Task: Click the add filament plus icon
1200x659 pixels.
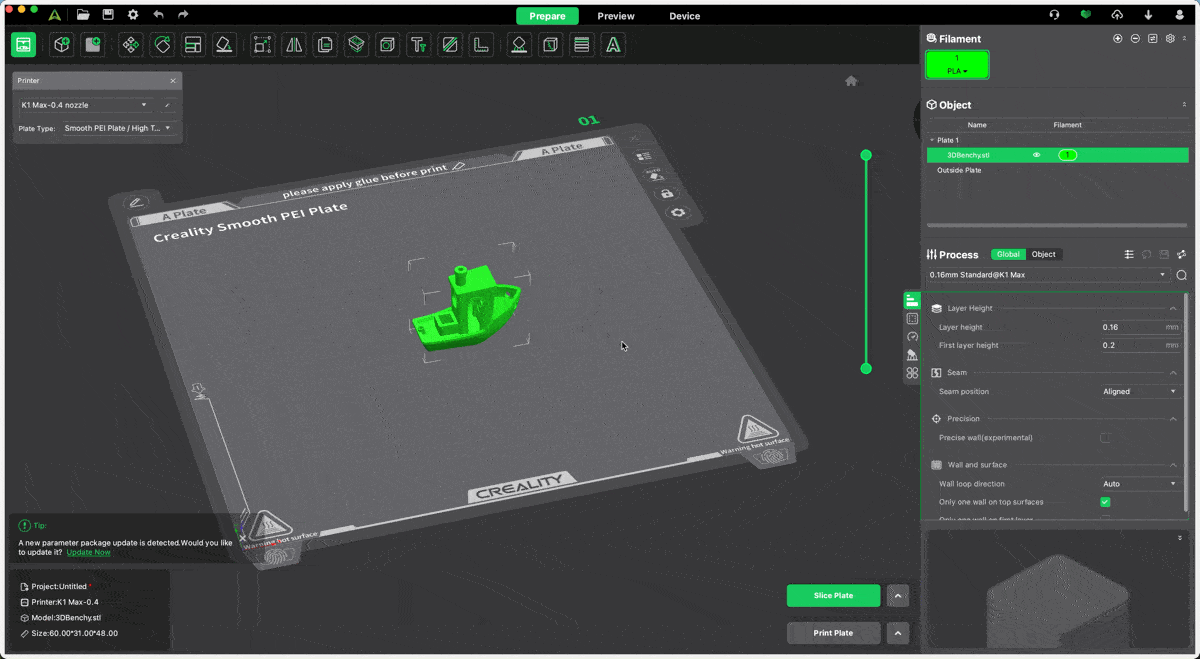Action: 1117,39
